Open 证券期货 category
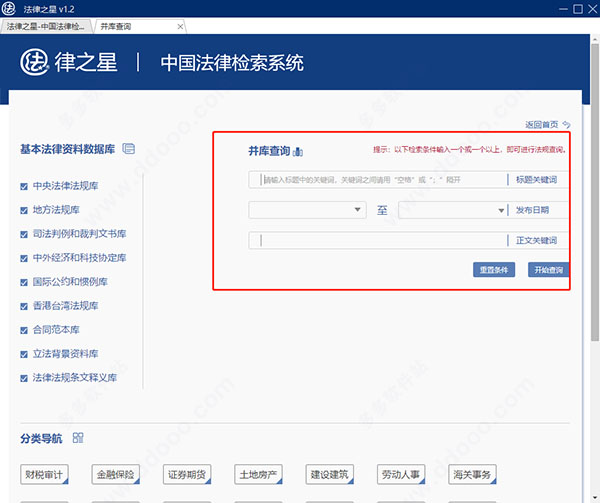600x503 pixels. 187,474
